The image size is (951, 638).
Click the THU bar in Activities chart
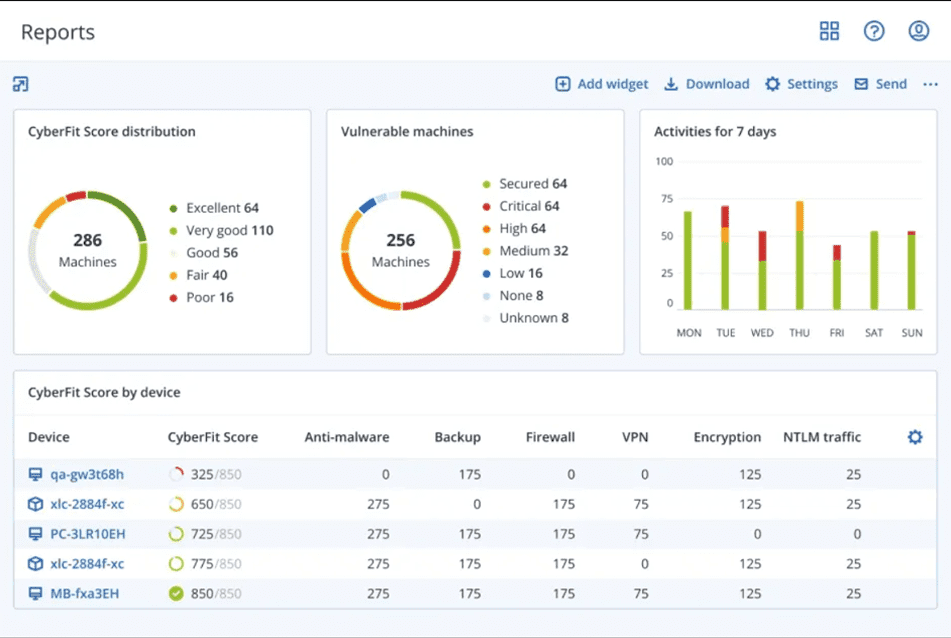[799, 256]
